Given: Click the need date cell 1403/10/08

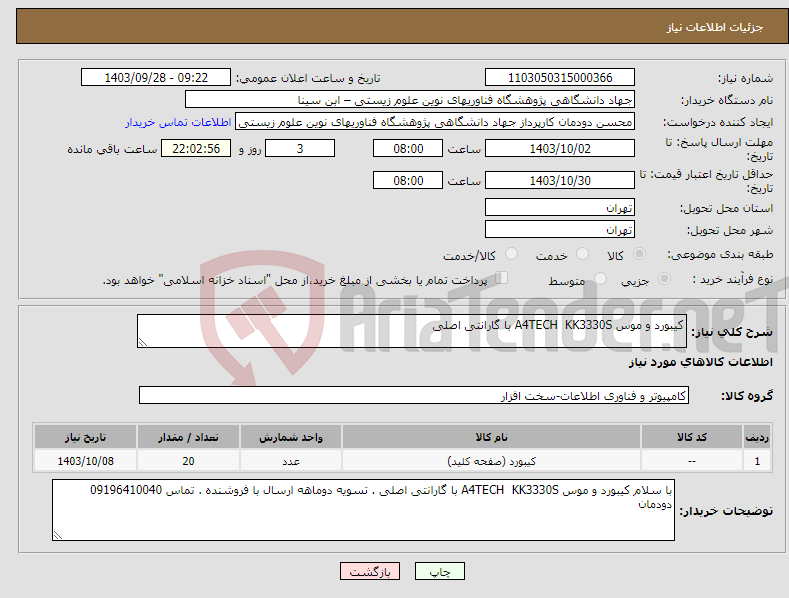Looking at the screenshot, I should [x=86, y=461].
